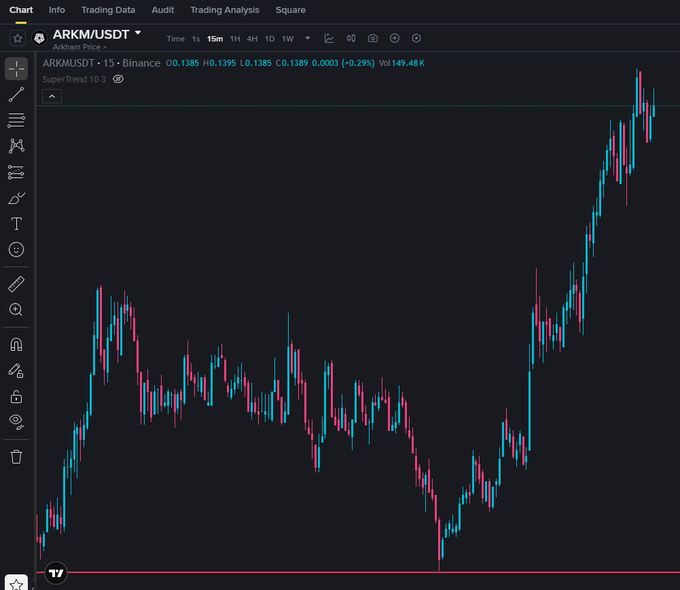
Task: Select the ruler measure tool
Action: [16, 284]
